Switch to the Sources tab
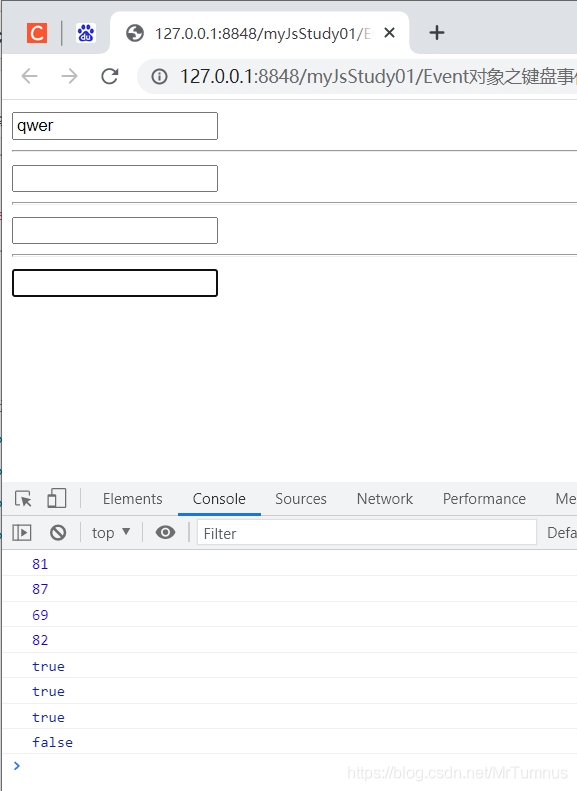The image size is (577, 791). tap(301, 499)
